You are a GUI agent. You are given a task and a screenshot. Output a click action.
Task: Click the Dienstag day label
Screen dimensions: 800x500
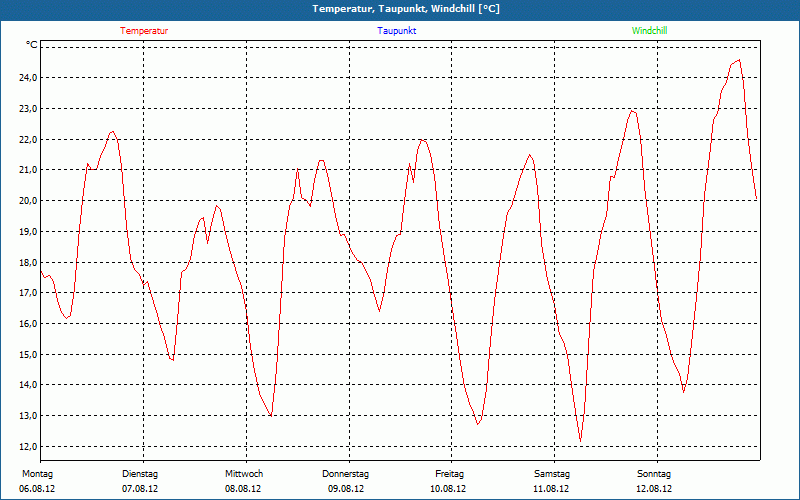[x=140, y=474]
